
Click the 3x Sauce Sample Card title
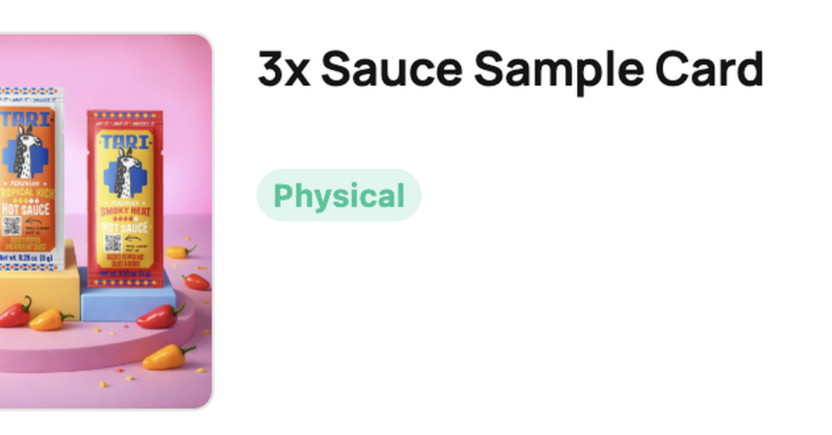[x=510, y=70]
